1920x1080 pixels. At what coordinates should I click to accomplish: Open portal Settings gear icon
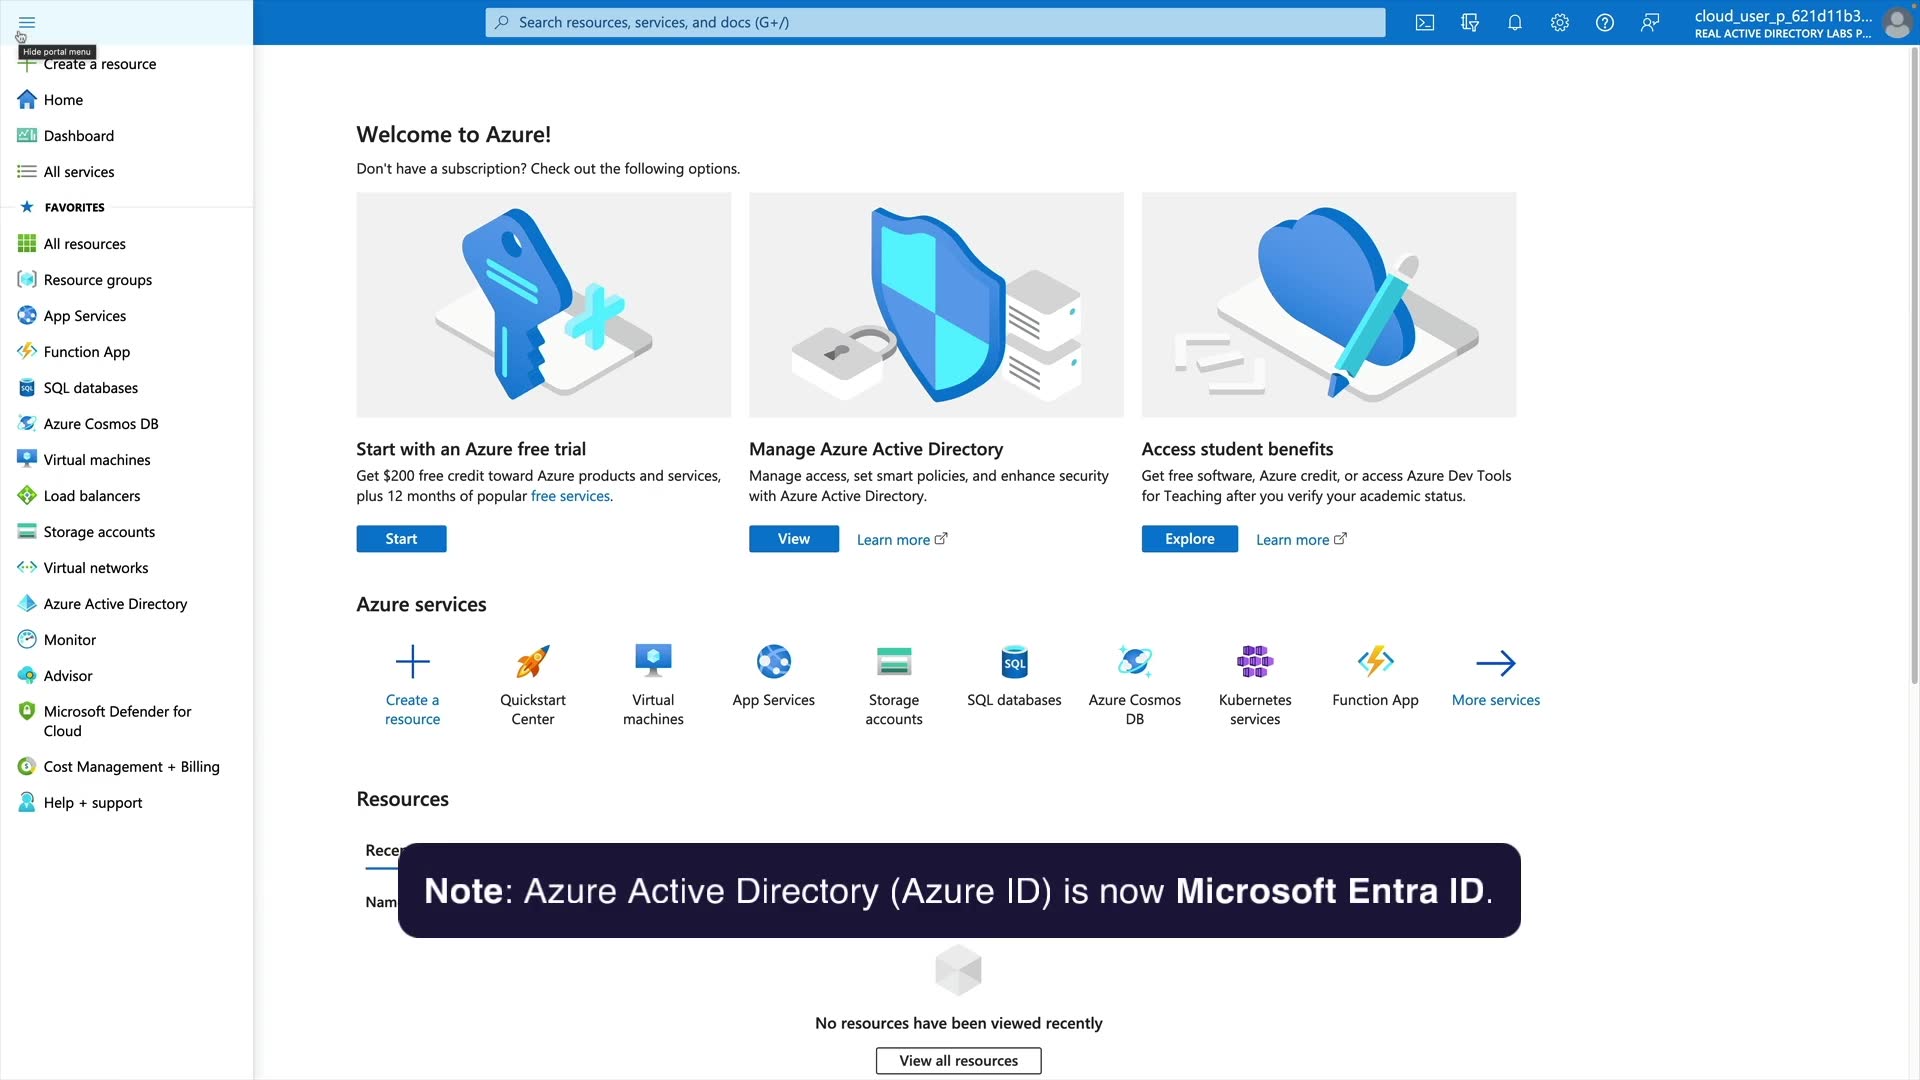click(x=1560, y=22)
